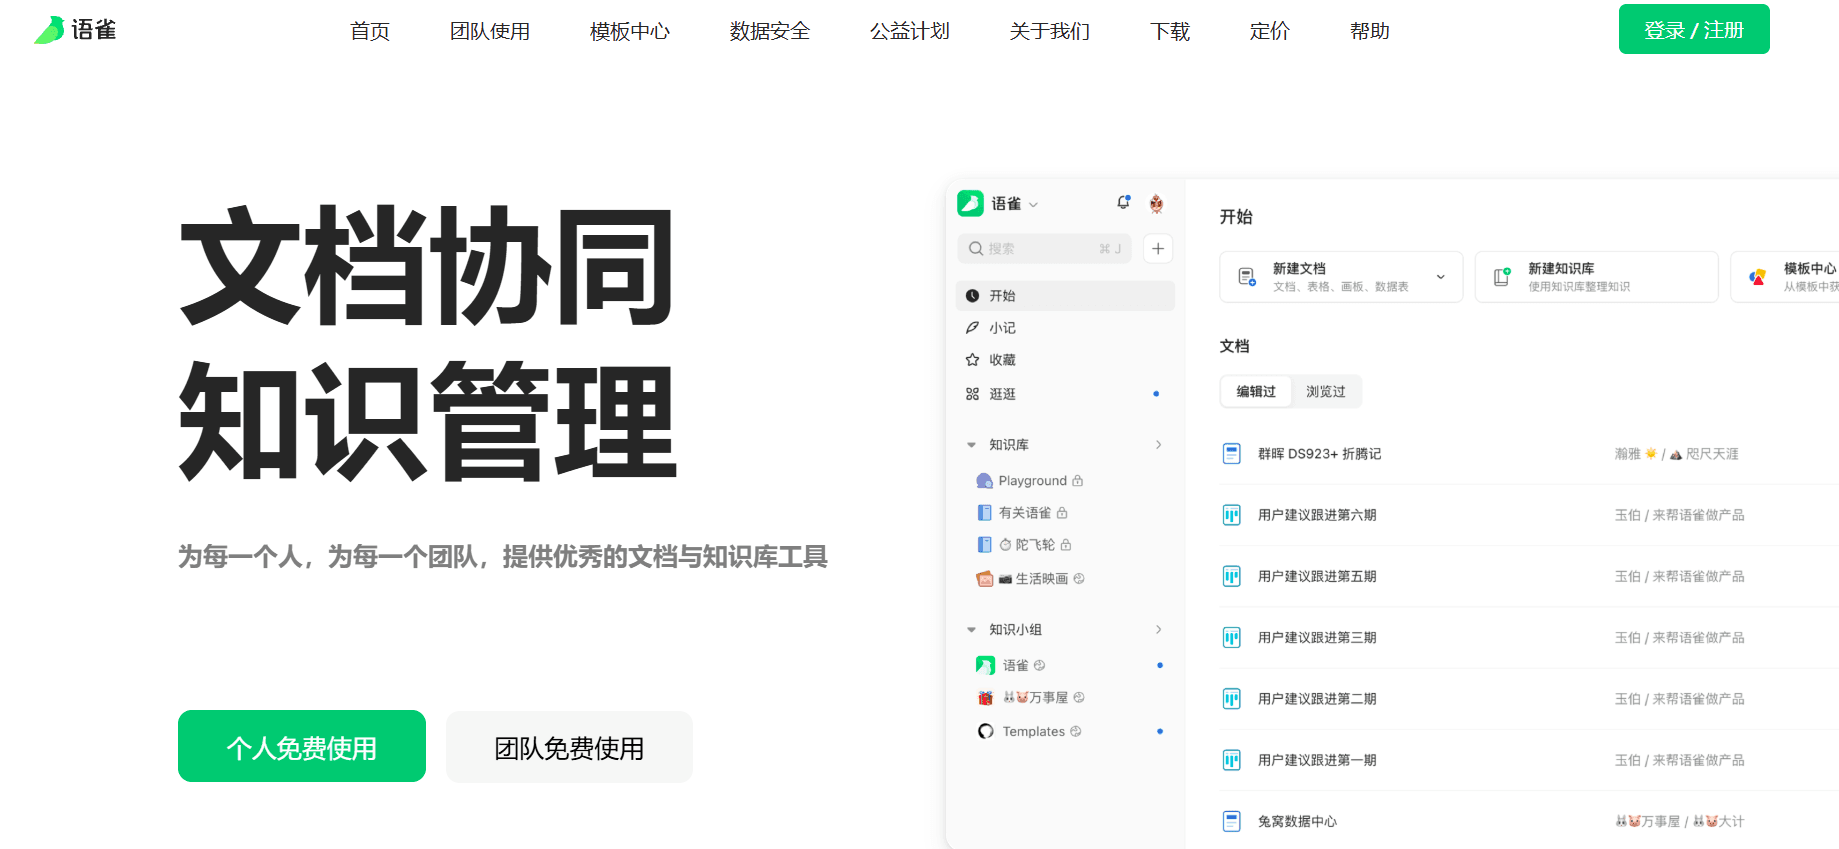Click the document icon for 兔窝数据中心
Screen dimensions: 1839x849
pos(1232,821)
